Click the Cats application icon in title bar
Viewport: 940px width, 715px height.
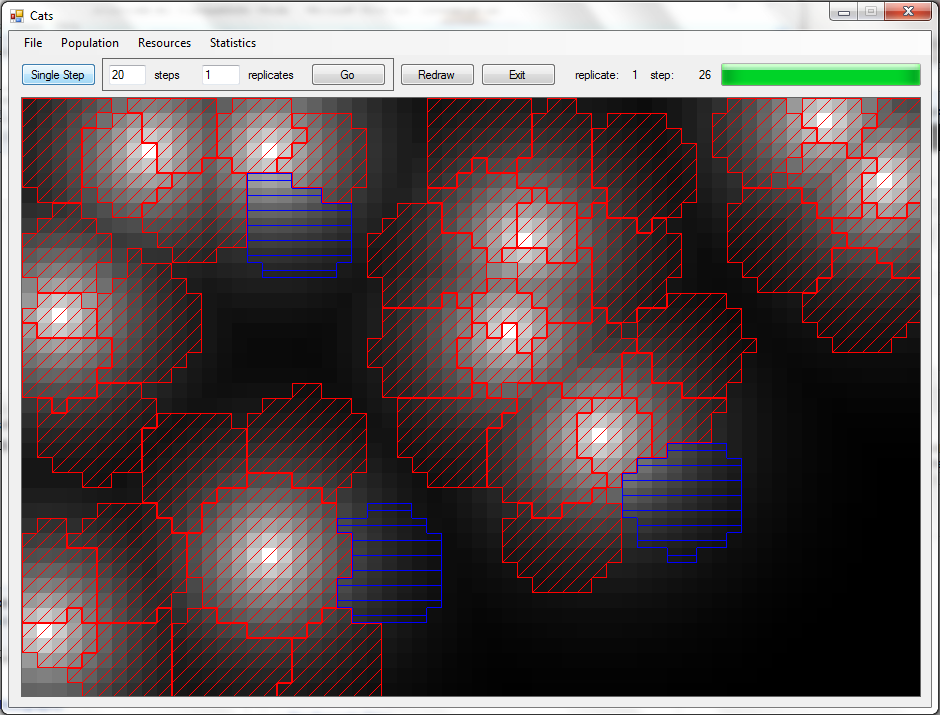pos(16,16)
